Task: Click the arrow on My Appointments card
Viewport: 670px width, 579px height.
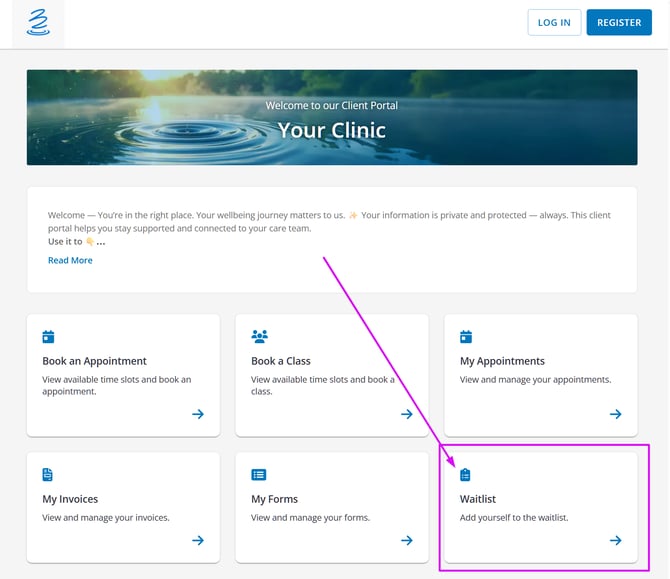Action: click(615, 414)
